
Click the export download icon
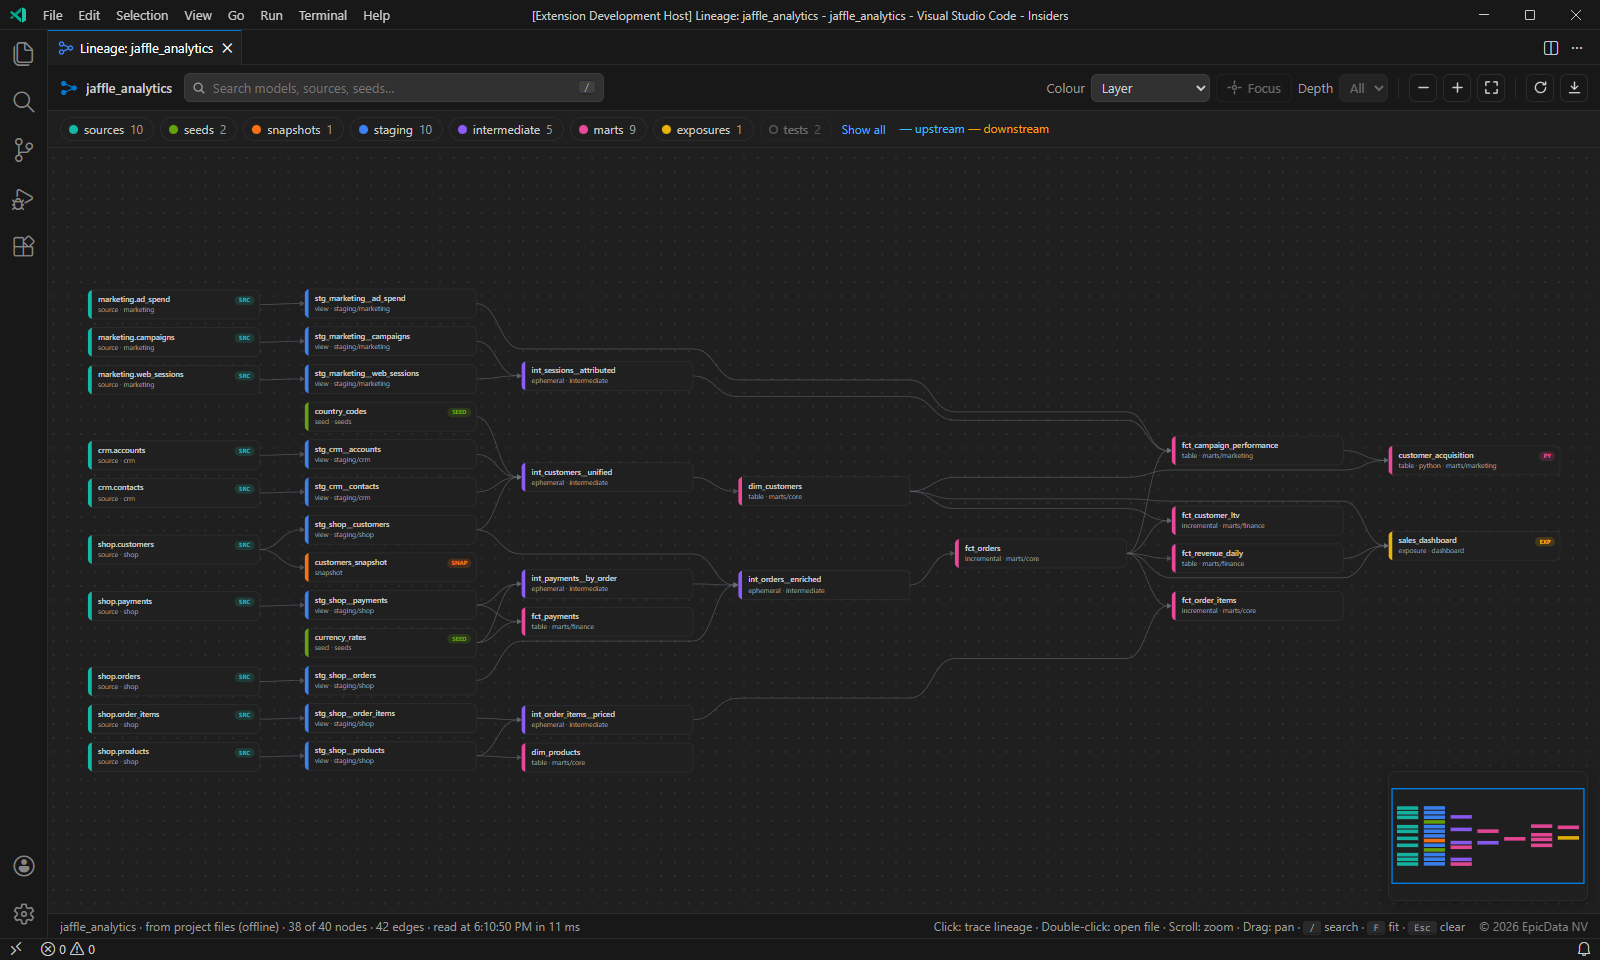1574,88
